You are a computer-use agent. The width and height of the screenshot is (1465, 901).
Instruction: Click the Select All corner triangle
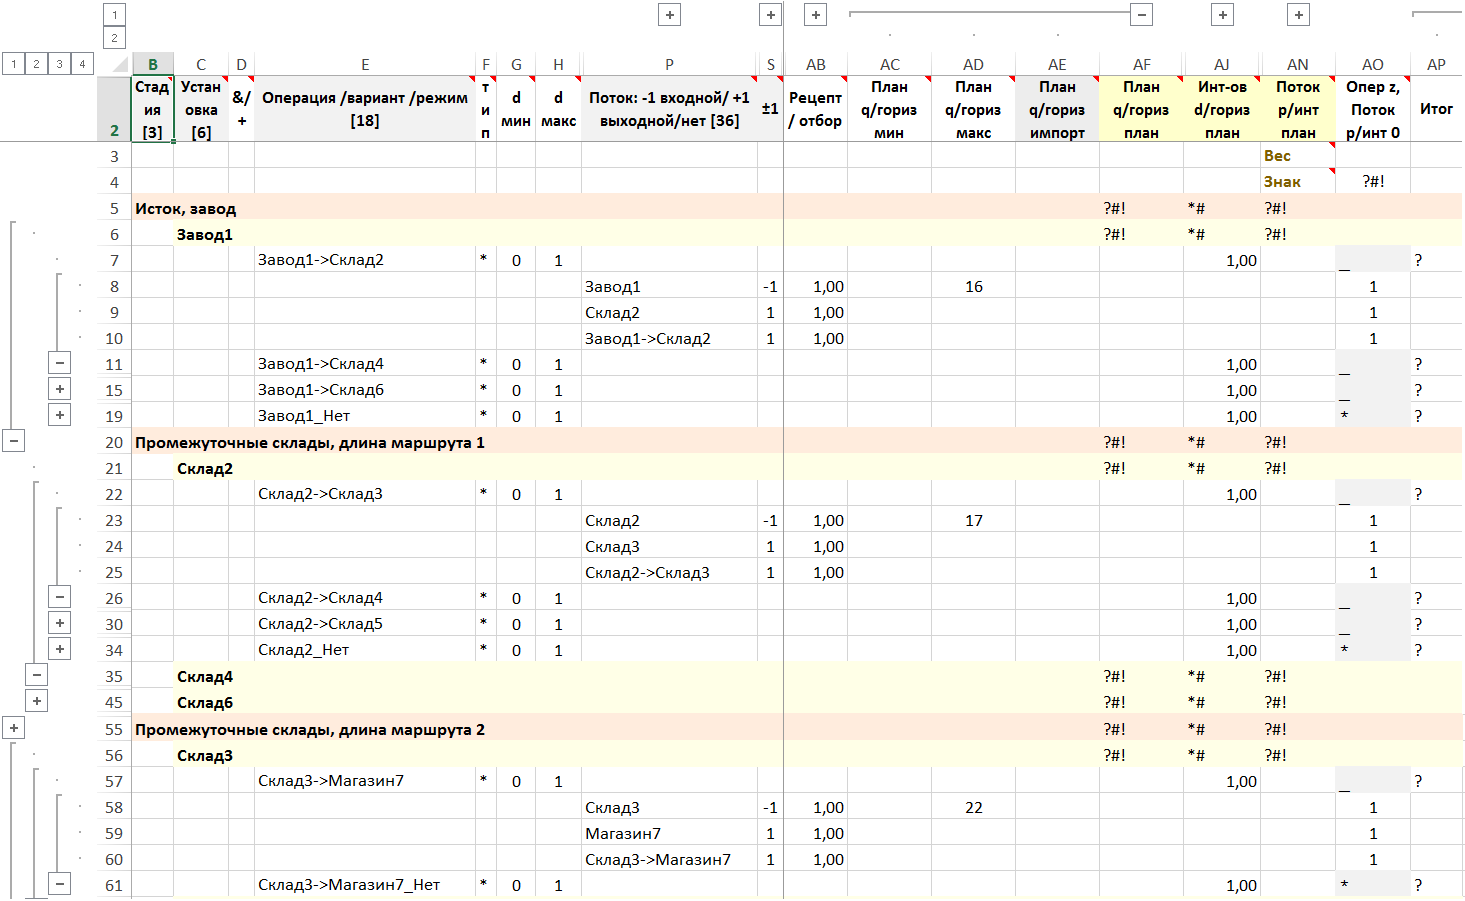click(x=120, y=65)
